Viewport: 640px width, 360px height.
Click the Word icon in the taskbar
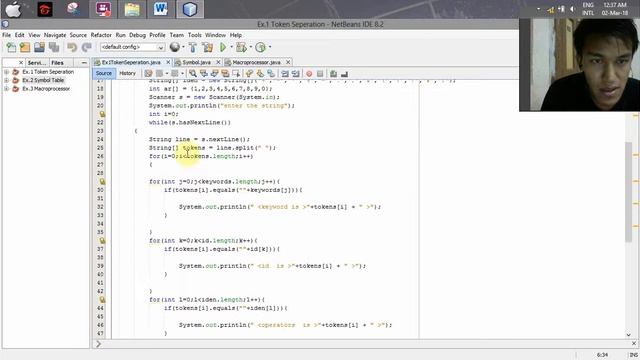161,9
